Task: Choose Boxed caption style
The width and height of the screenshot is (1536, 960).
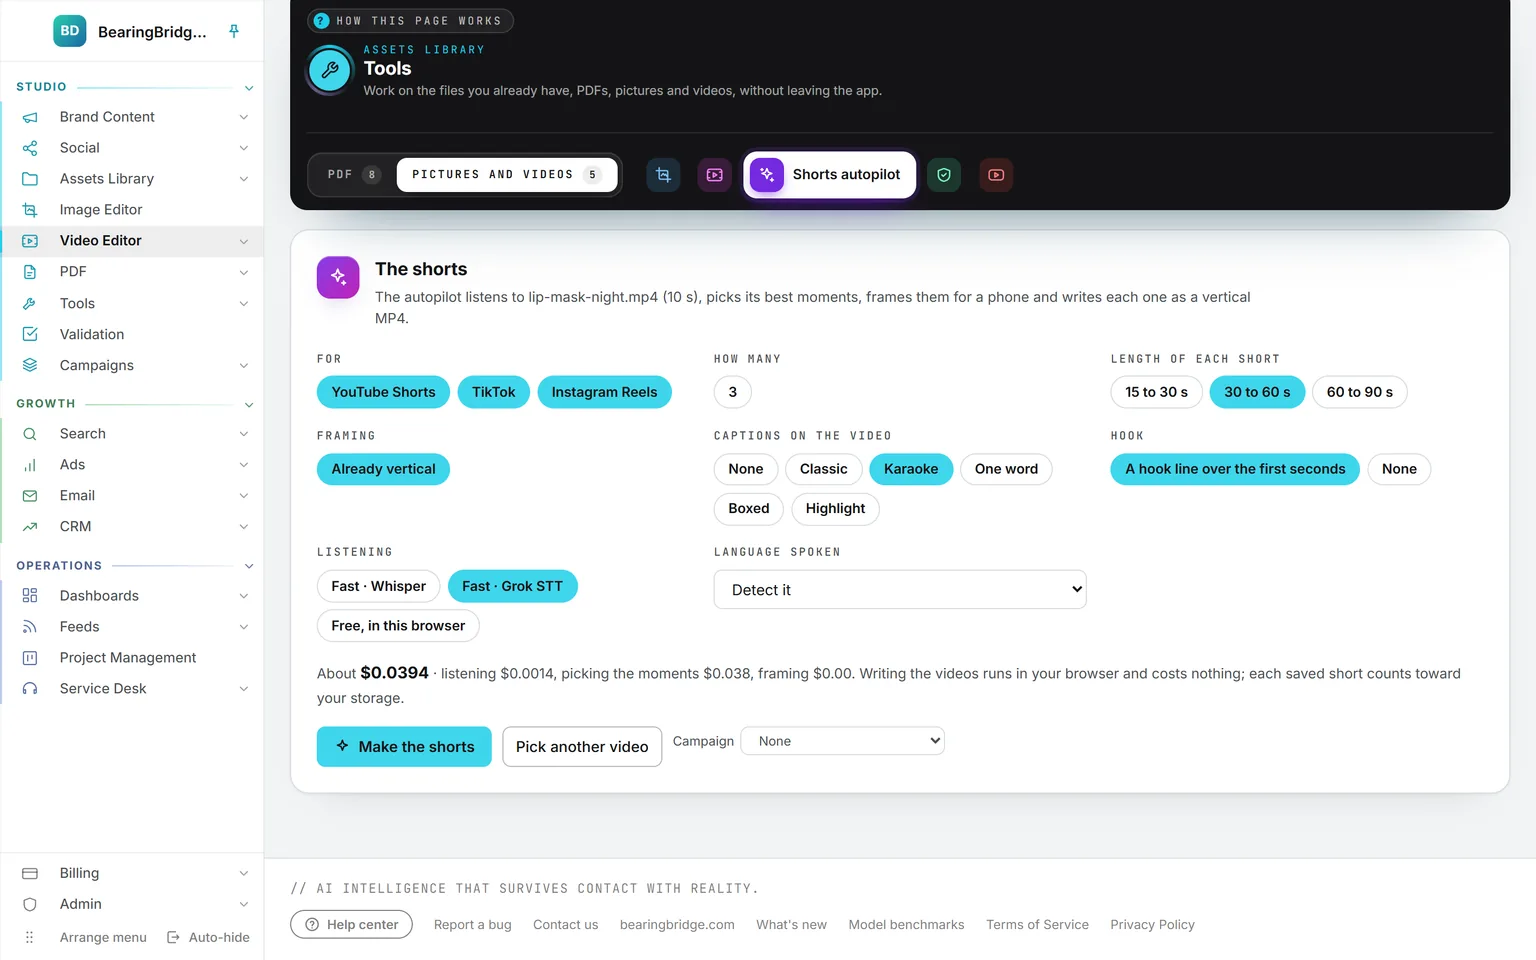Action: pos(749,509)
